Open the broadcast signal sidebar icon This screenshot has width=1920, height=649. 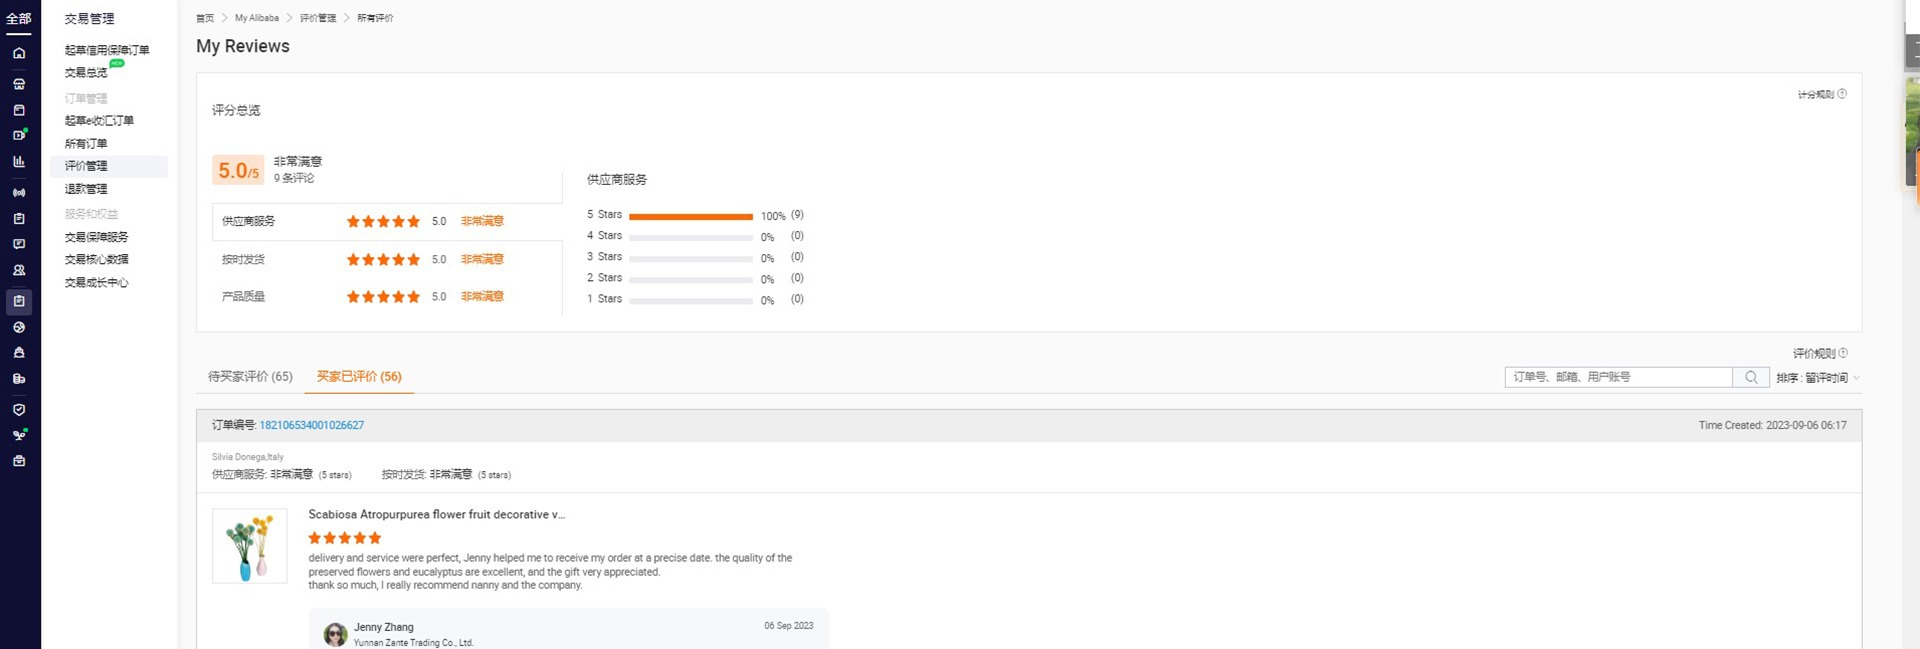click(19, 192)
